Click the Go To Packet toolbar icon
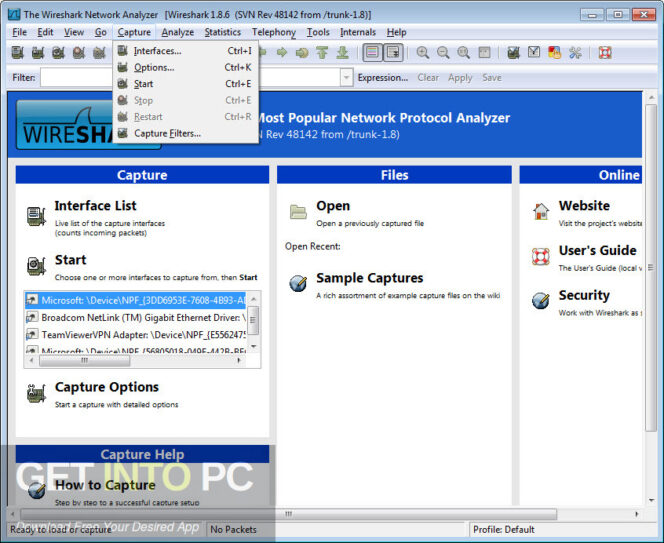664x543 pixels. (302, 53)
